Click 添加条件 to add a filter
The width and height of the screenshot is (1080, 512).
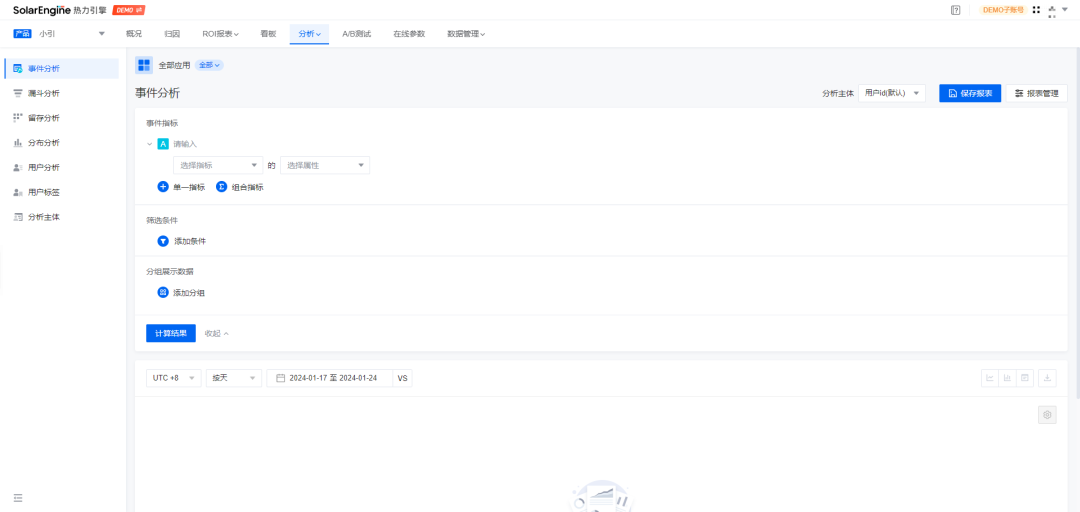[x=182, y=241]
